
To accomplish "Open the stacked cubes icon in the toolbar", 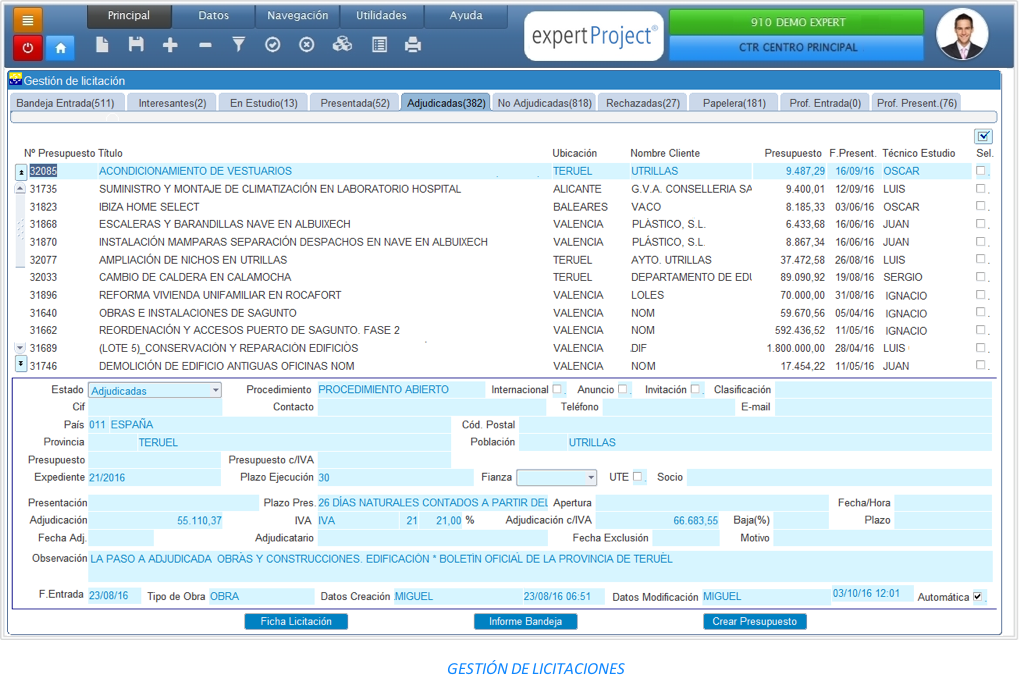I will (x=342, y=44).
